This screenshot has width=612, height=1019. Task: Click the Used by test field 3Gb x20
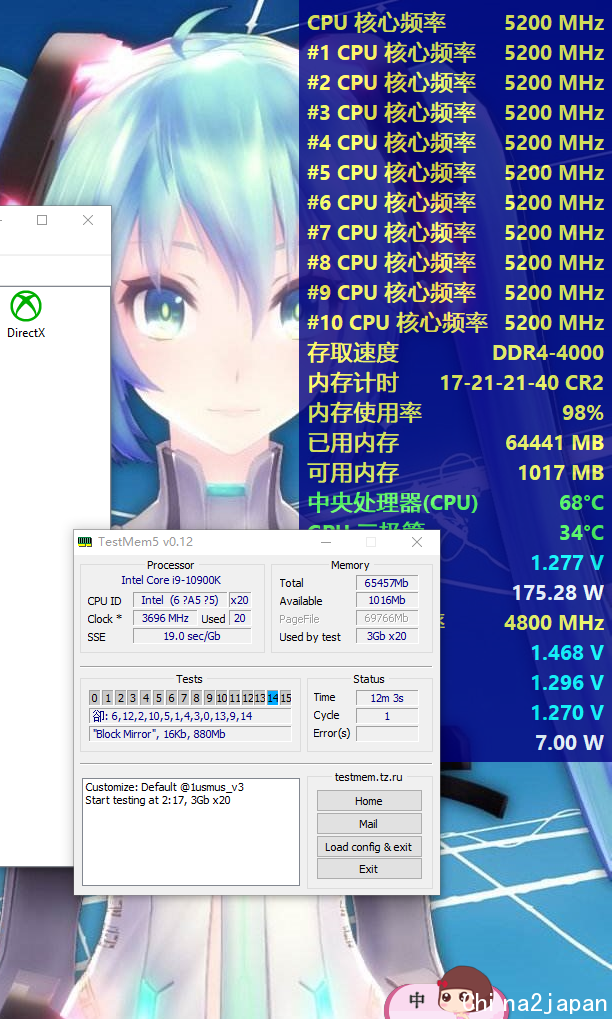point(387,637)
